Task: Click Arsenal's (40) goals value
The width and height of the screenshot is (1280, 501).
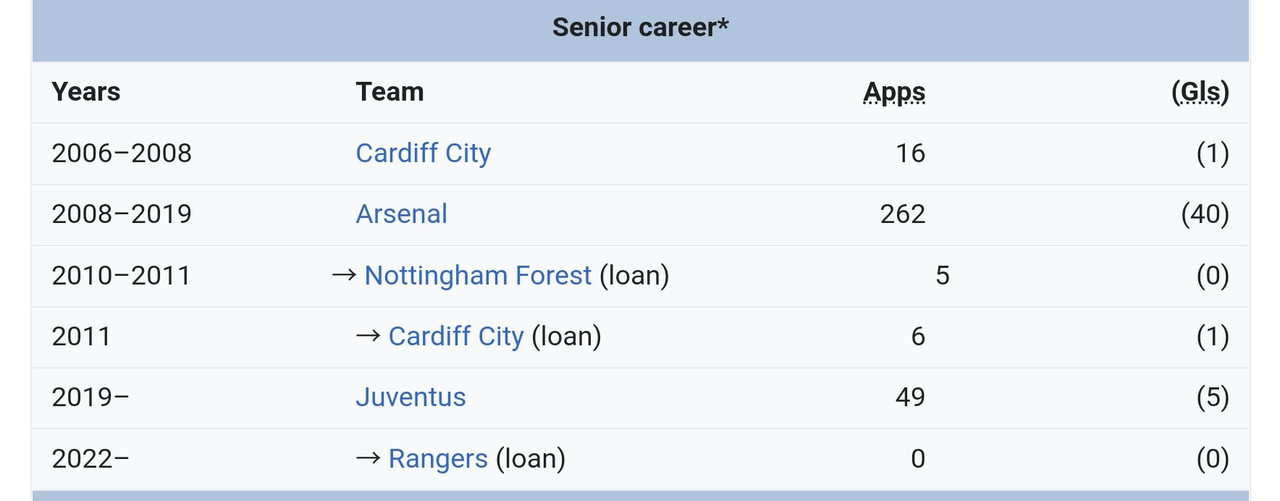Action: [x=1204, y=214]
